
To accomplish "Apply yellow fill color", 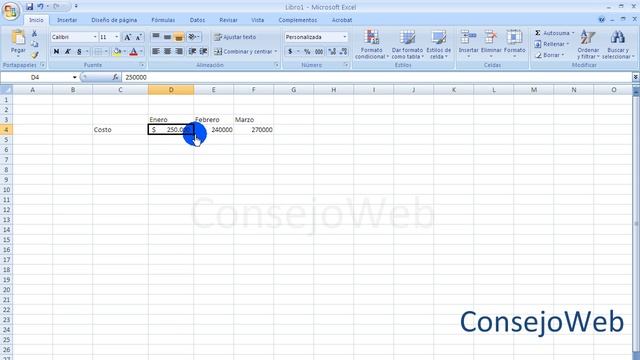I will coord(117,51).
